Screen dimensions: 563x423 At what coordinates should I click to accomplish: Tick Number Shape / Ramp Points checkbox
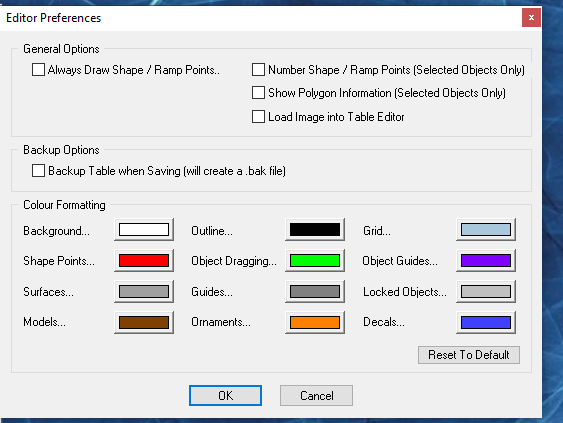[258, 70]
